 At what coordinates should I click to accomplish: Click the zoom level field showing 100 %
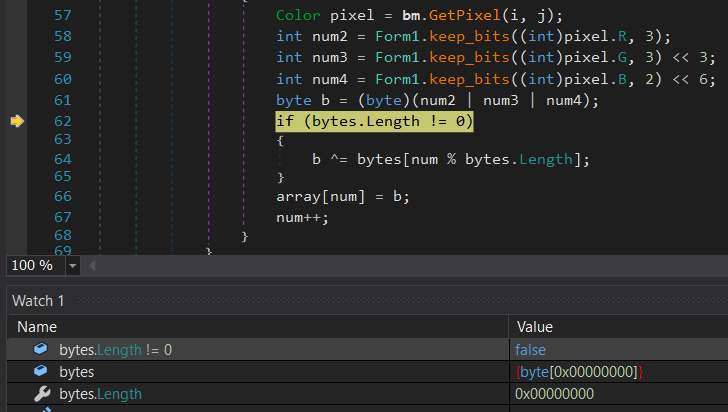(x=35, y=266)
